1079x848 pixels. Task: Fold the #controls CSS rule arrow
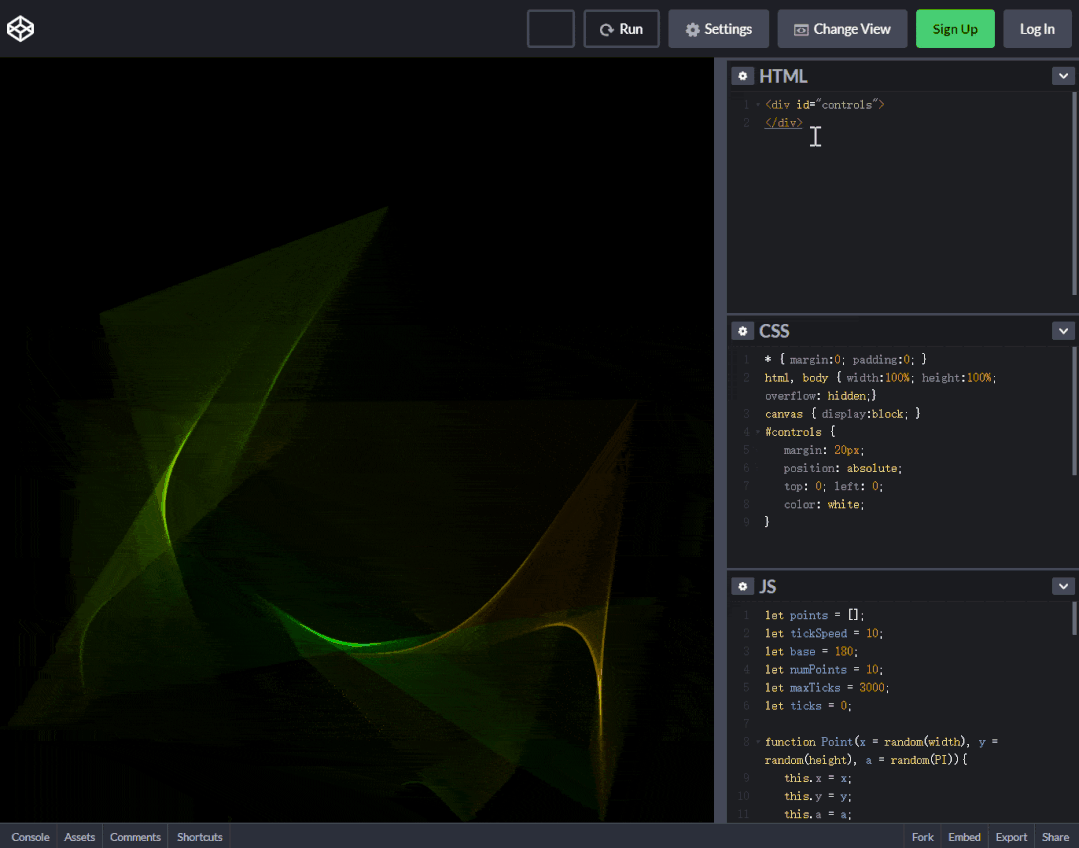758,433
